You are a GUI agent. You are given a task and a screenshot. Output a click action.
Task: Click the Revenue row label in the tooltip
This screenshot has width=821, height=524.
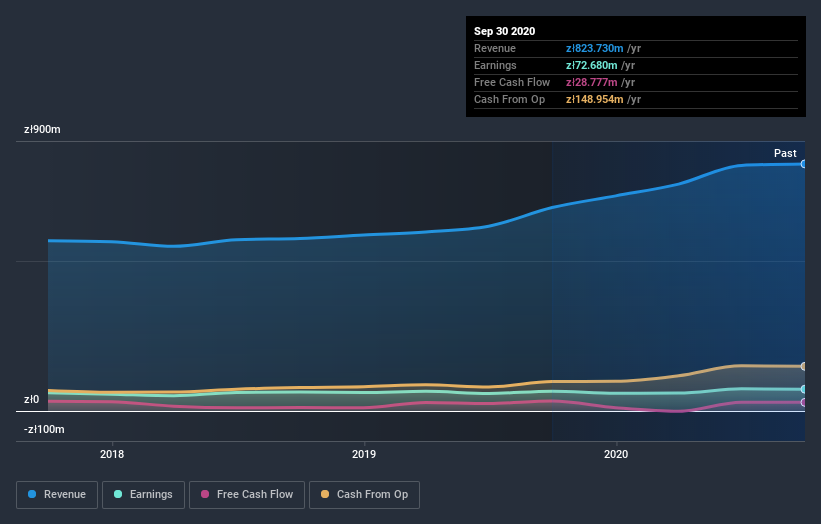[495, 48]
